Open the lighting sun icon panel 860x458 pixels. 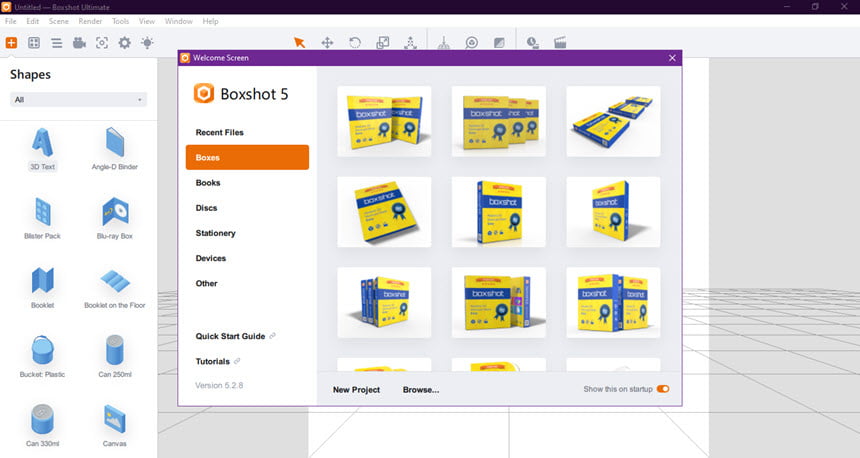tap(148, 42)
